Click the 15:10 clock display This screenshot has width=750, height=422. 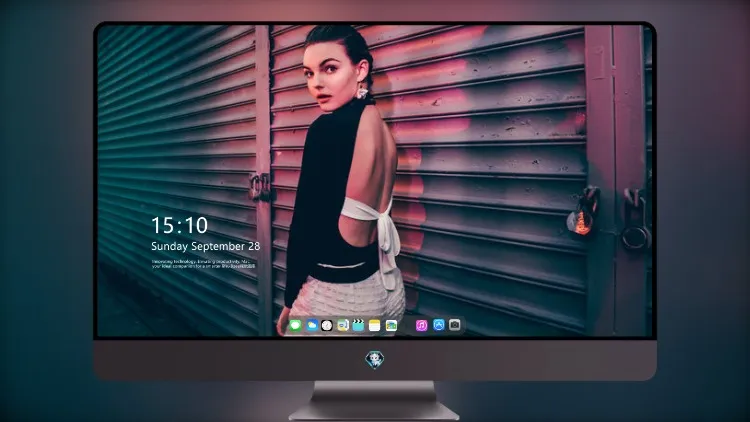(x=179, y=225)
